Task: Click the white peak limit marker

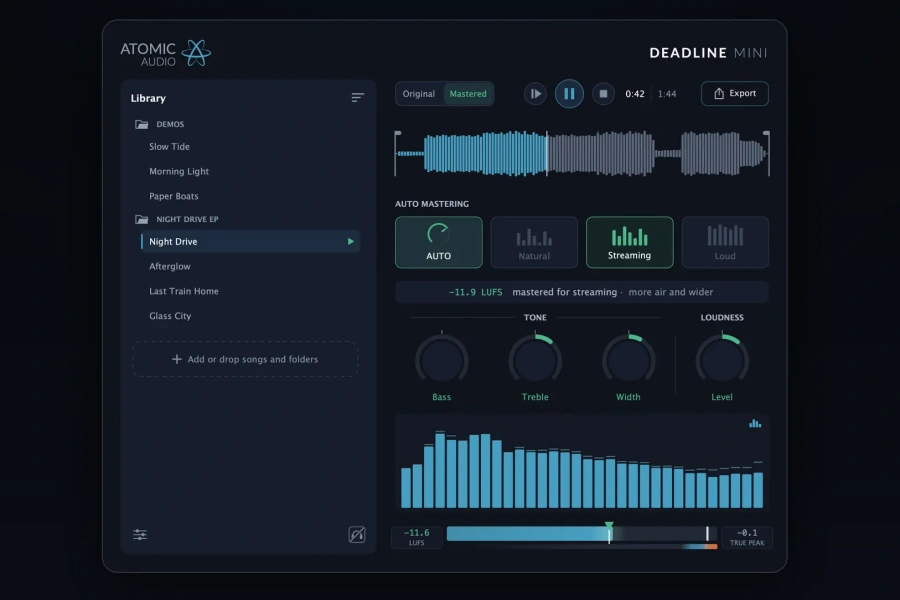Action: [x=707, y=533]
